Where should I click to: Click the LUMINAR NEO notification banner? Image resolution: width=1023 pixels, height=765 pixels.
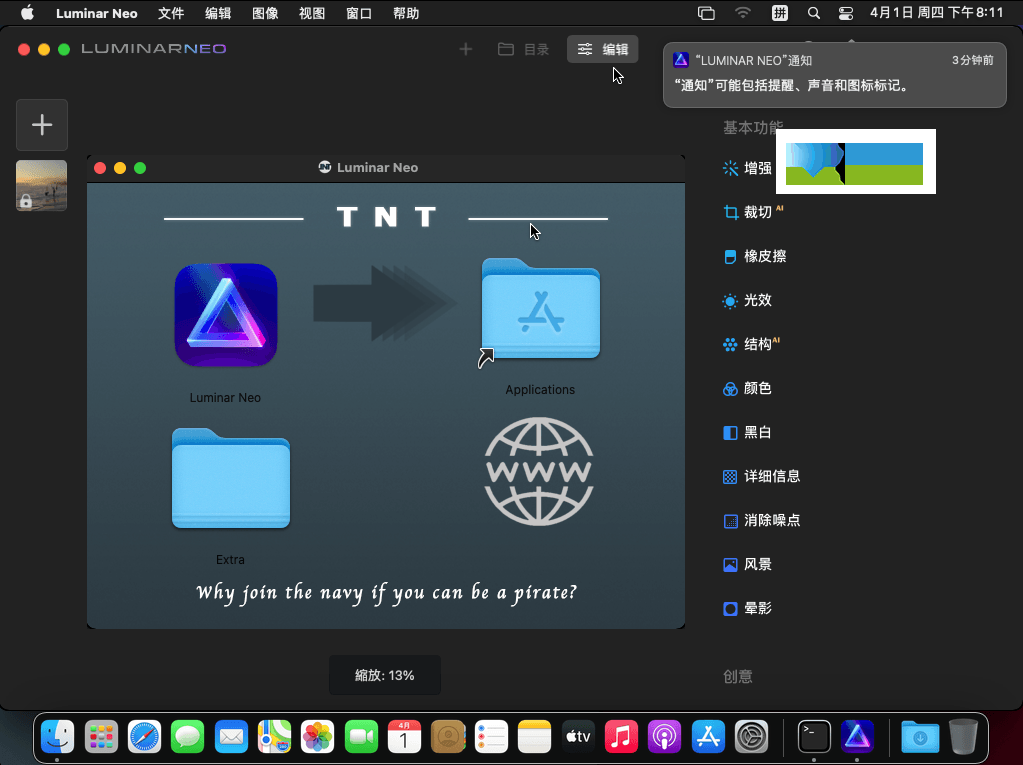pos(834,75)
